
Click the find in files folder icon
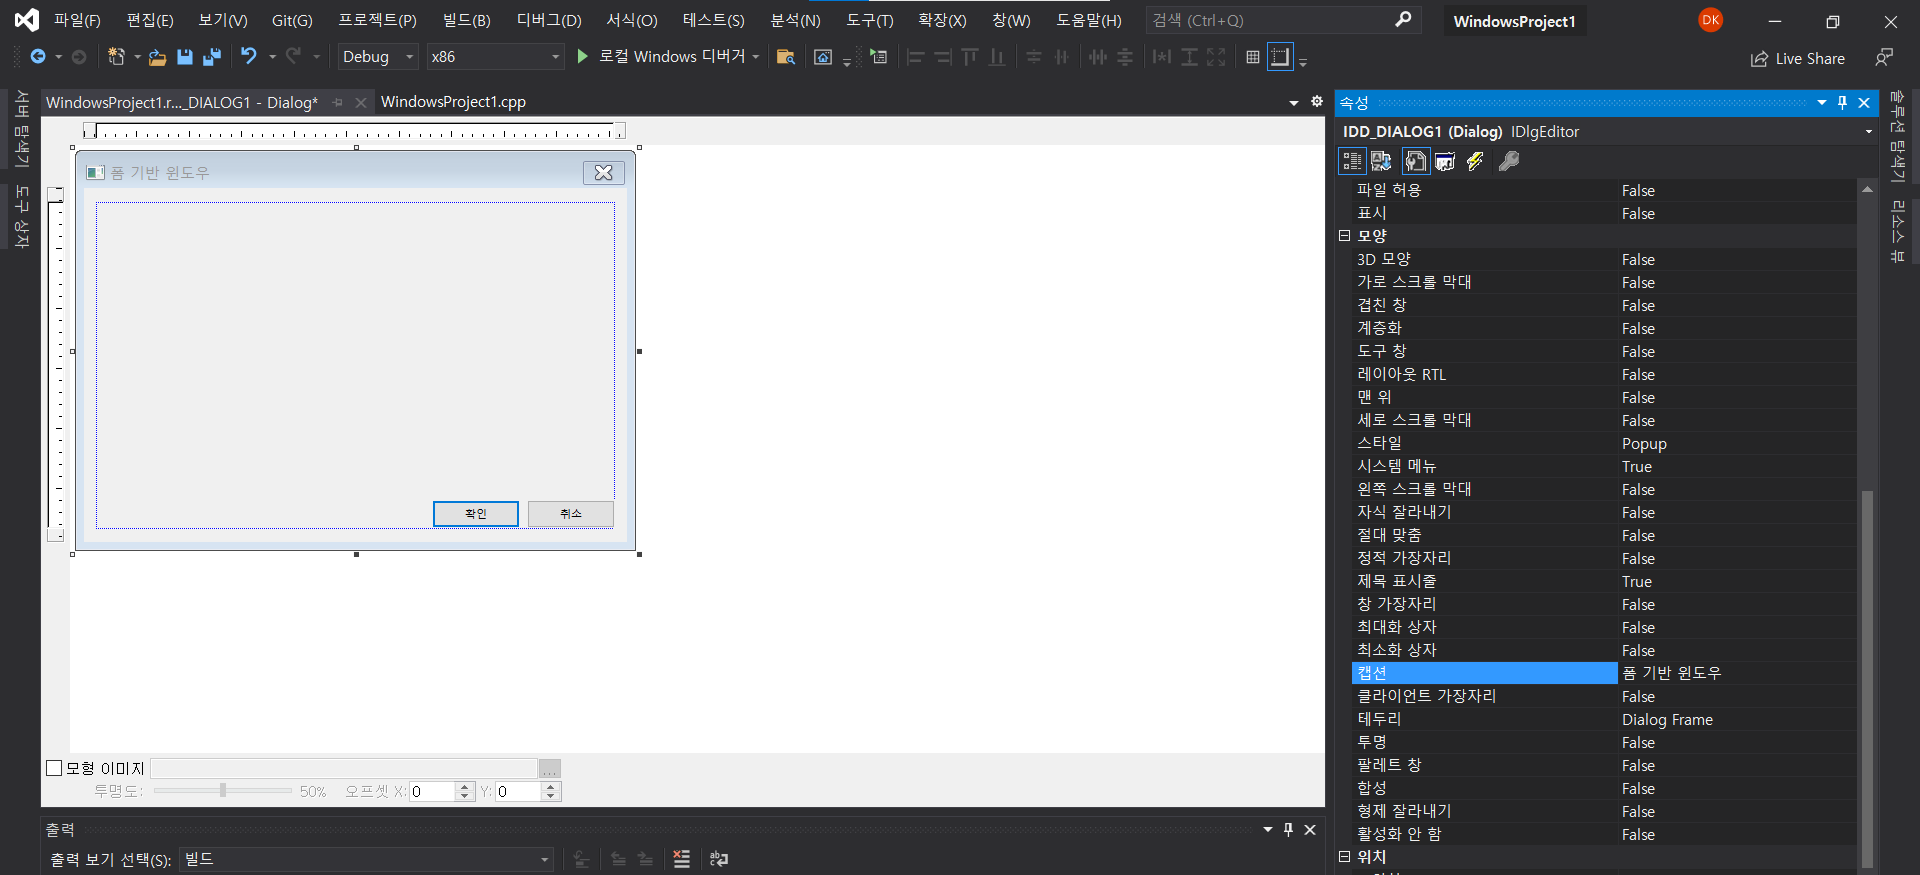(x=786, y=57)
